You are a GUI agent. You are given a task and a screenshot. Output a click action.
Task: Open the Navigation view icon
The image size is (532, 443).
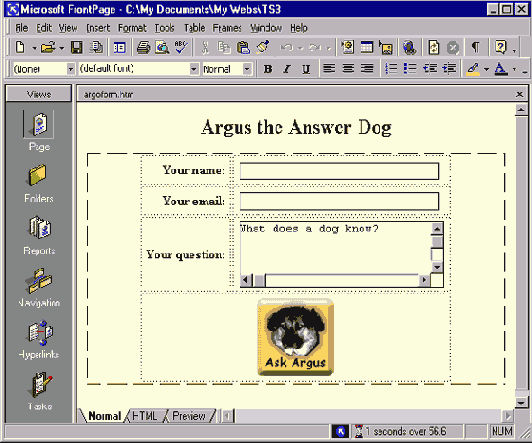pyautogui.click(x=39, y=287)
